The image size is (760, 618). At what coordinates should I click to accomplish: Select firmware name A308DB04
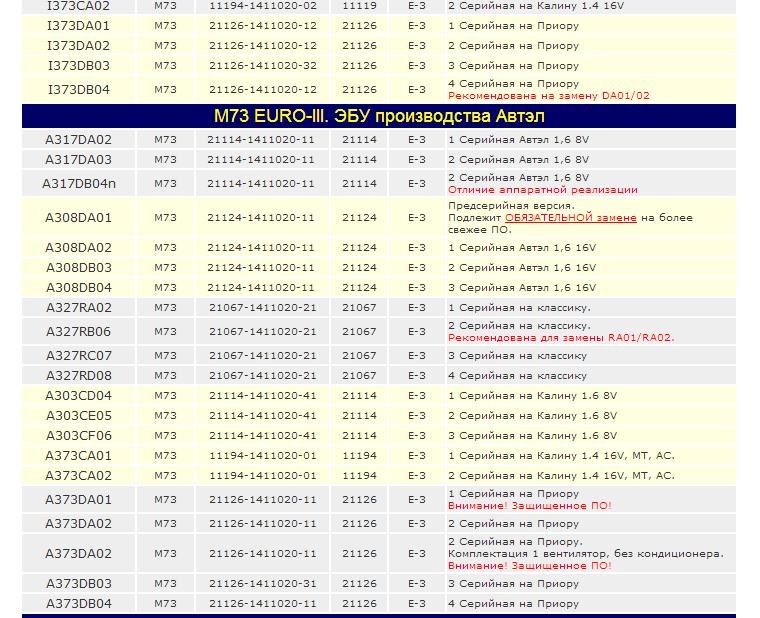pos(79,287)
